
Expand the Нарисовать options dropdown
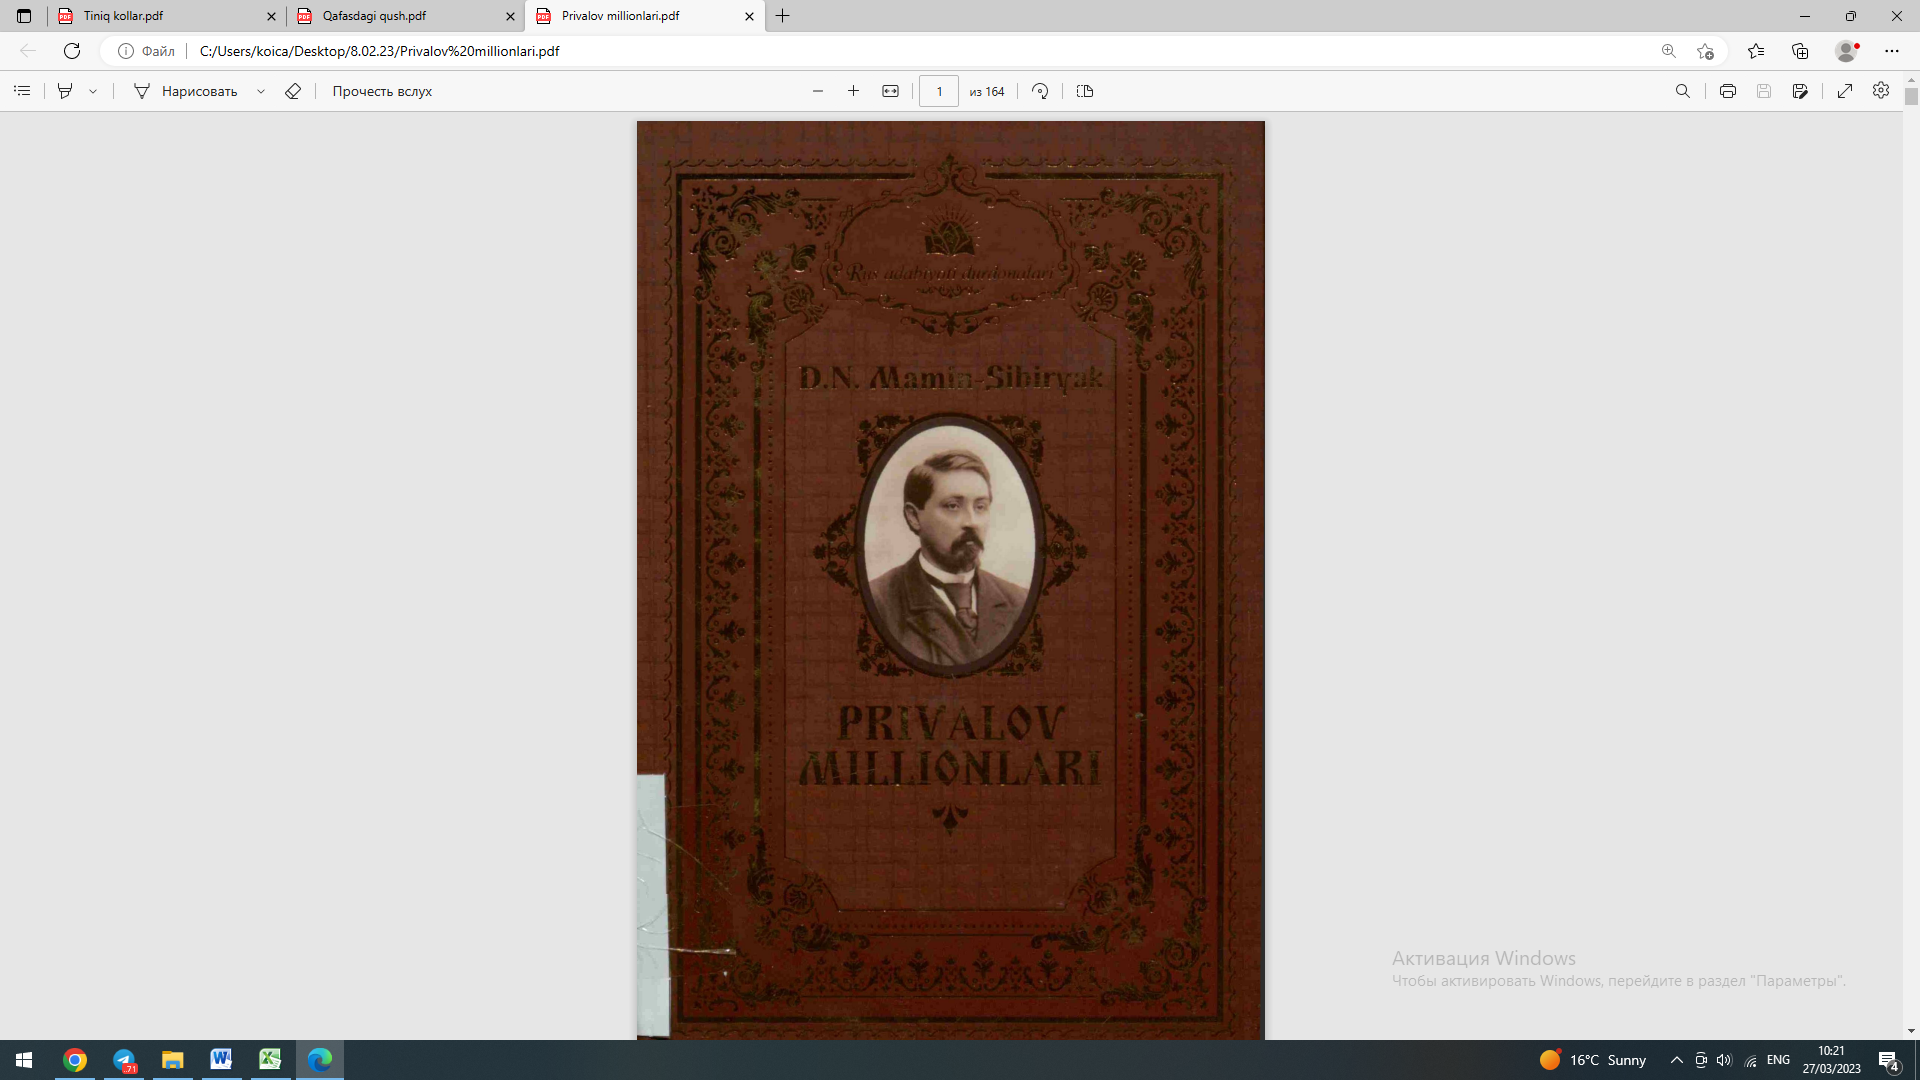(261, 91)
